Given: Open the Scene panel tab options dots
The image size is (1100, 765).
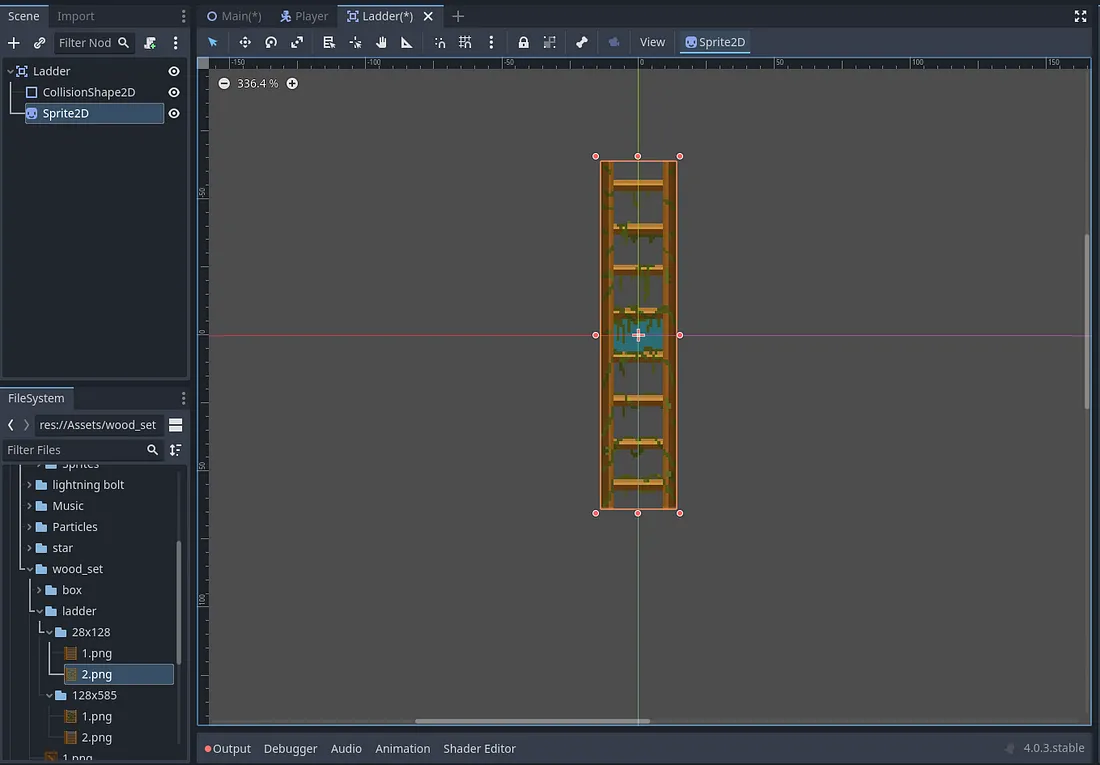Looking at the screenshot, I should tap(184, 16).
